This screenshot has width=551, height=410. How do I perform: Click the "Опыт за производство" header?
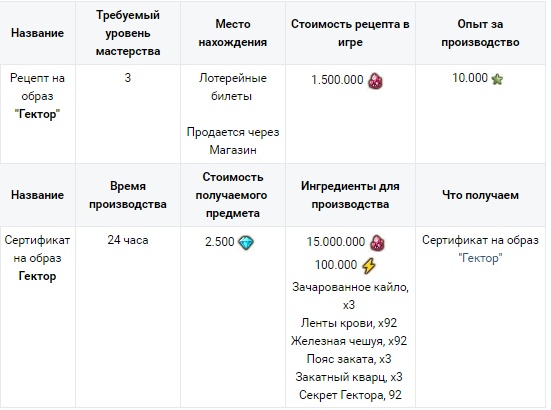click(x=480, y=33)
